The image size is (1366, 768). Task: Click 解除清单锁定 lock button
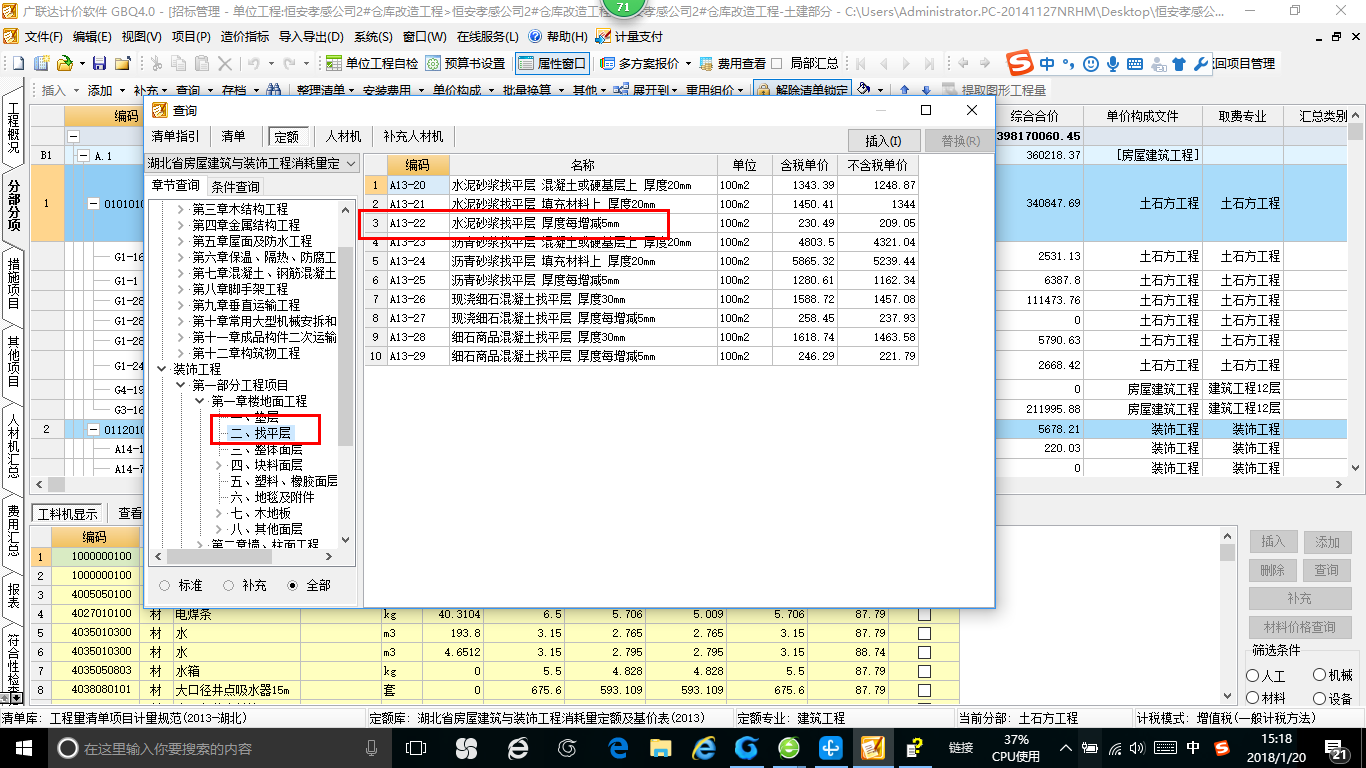[803, 90]
